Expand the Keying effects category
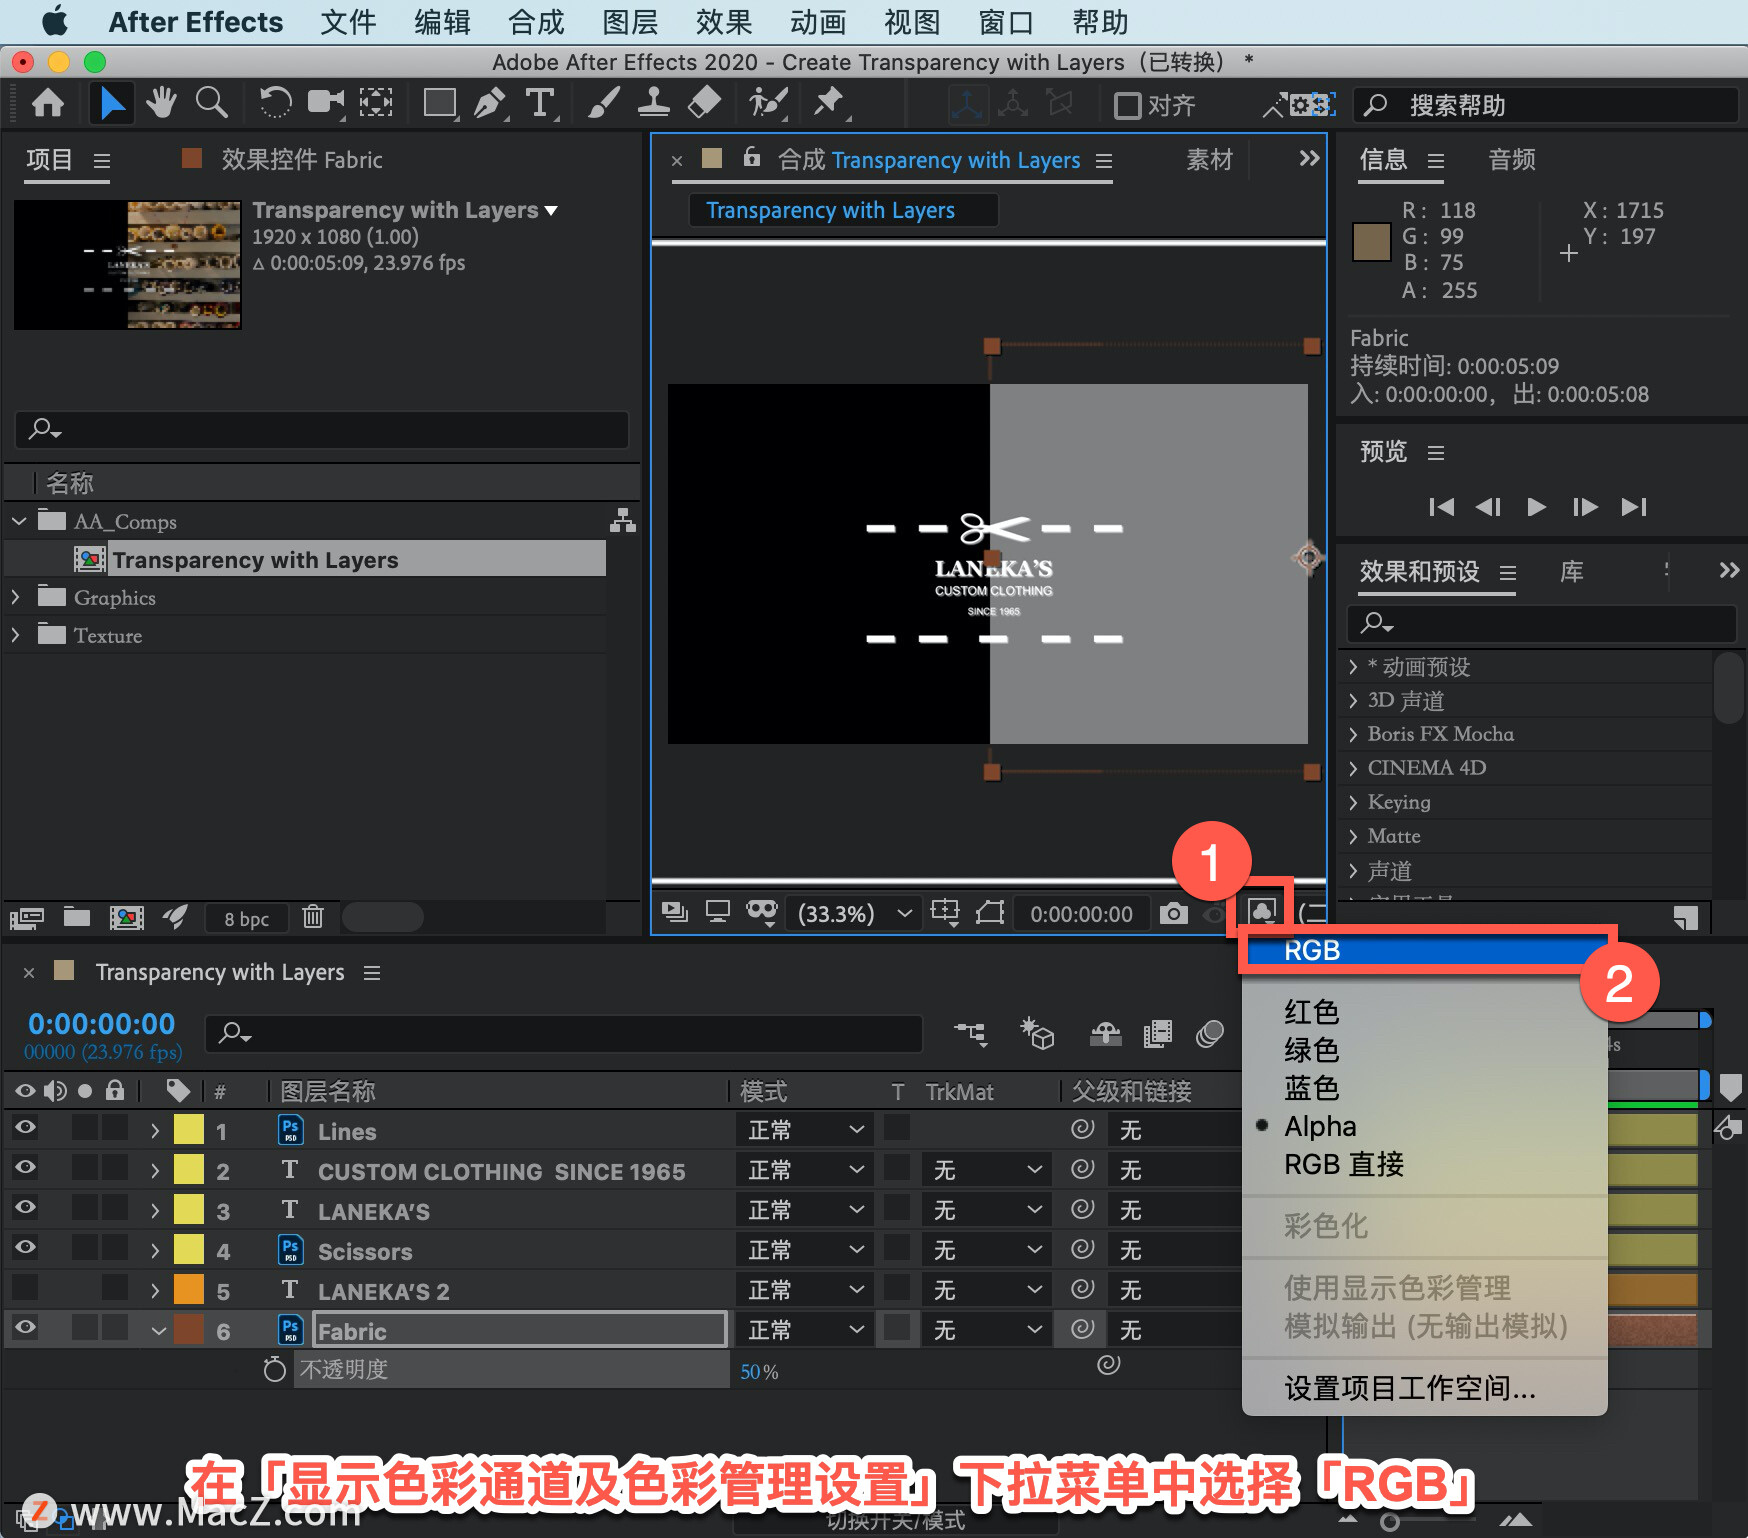 click(1353, 803)
